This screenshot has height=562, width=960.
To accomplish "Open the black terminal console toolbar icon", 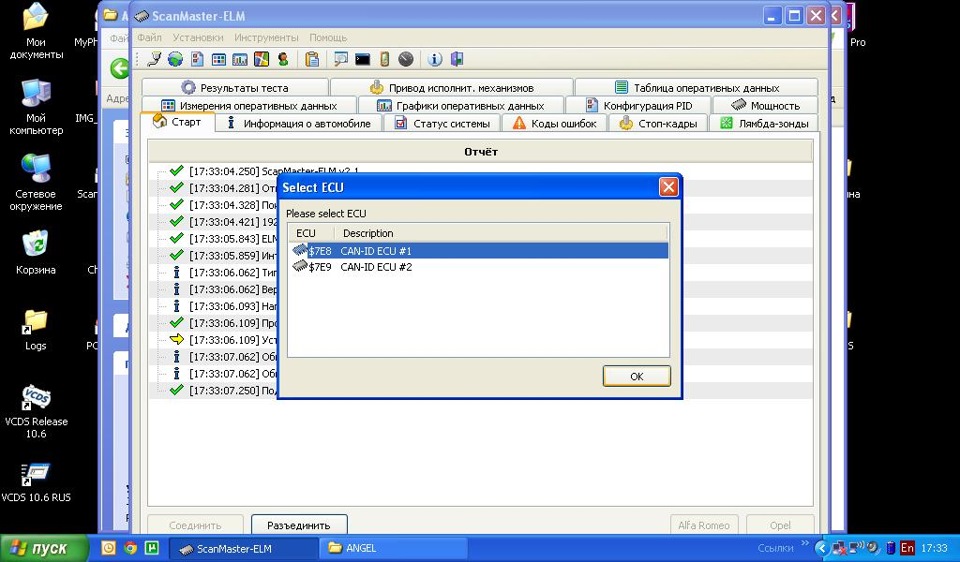I will pyautogui.click(x=362, y=59).
